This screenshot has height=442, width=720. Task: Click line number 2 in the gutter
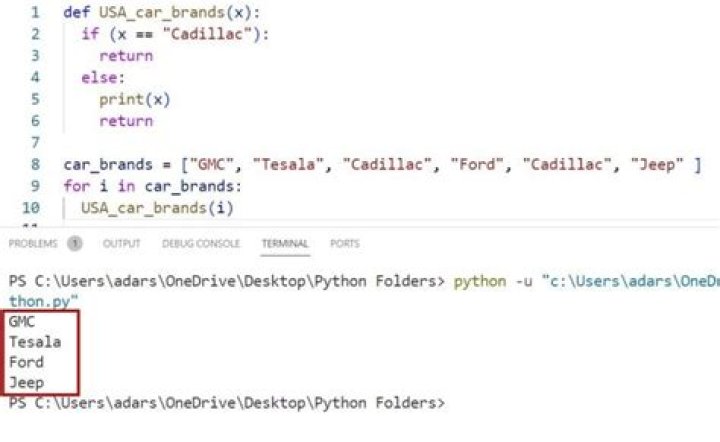click(35, 34)
